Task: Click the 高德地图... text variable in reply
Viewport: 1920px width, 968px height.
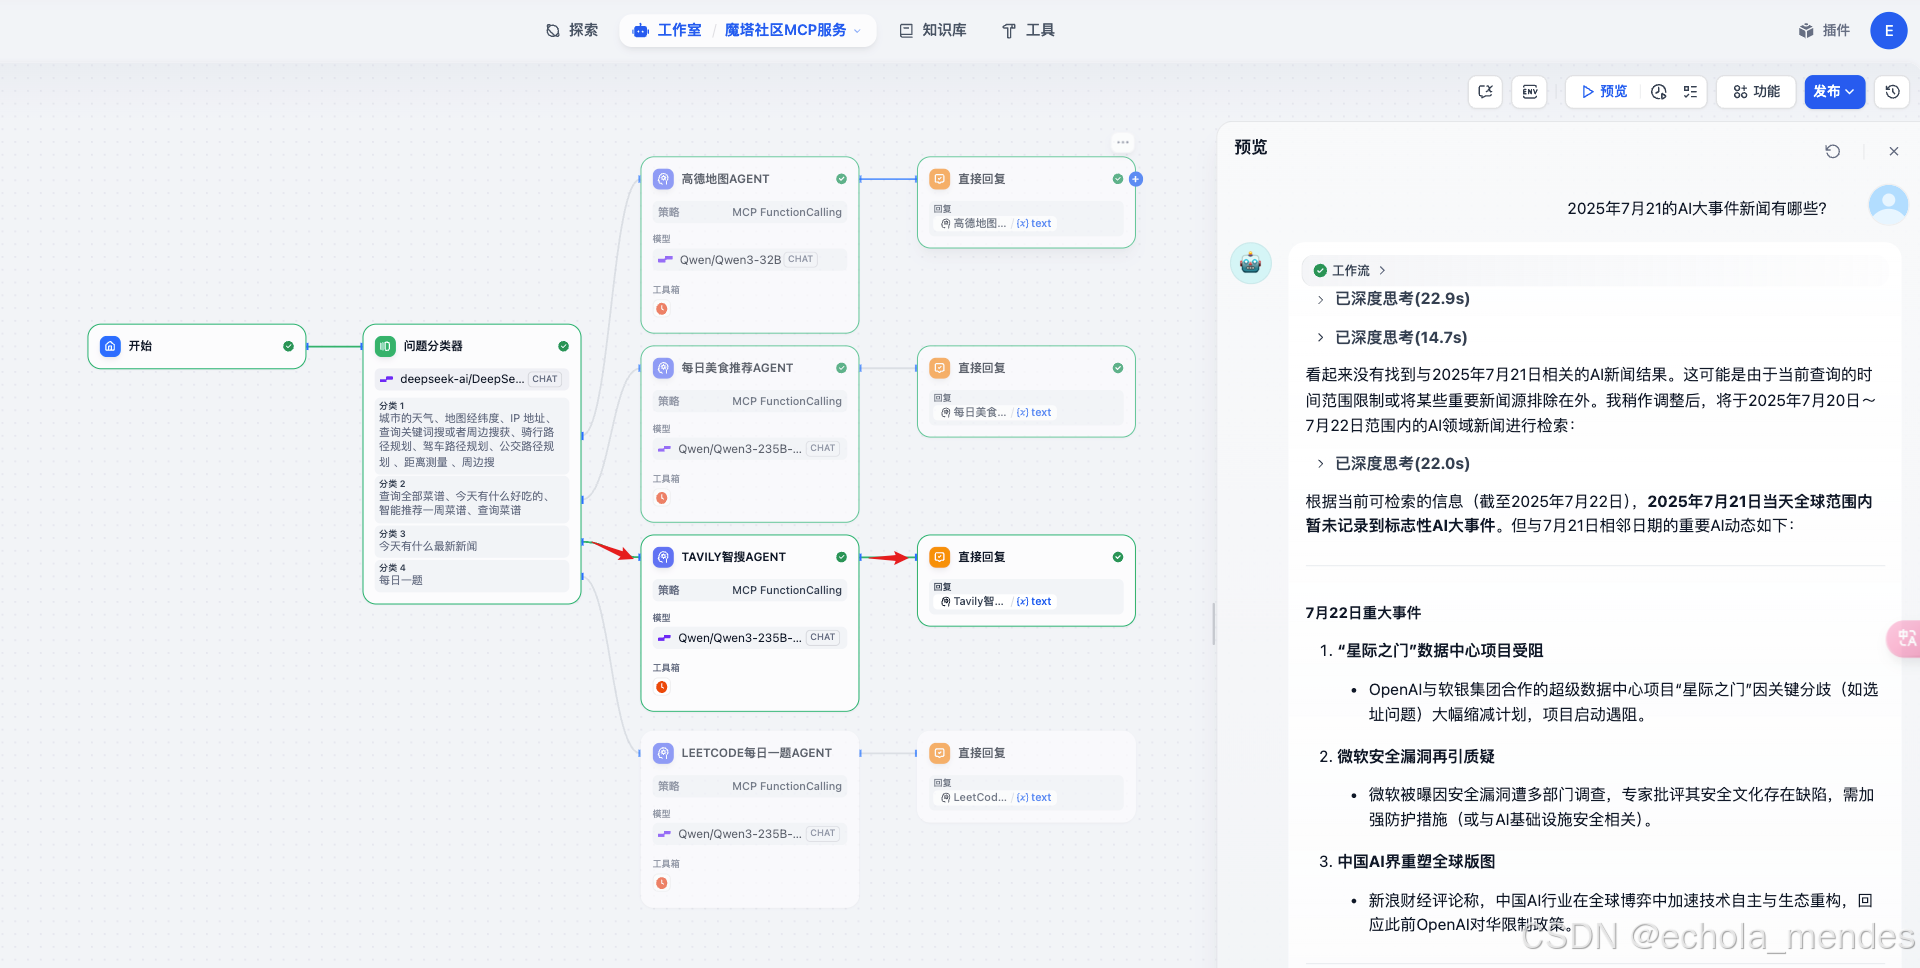Action: (996, 223)
